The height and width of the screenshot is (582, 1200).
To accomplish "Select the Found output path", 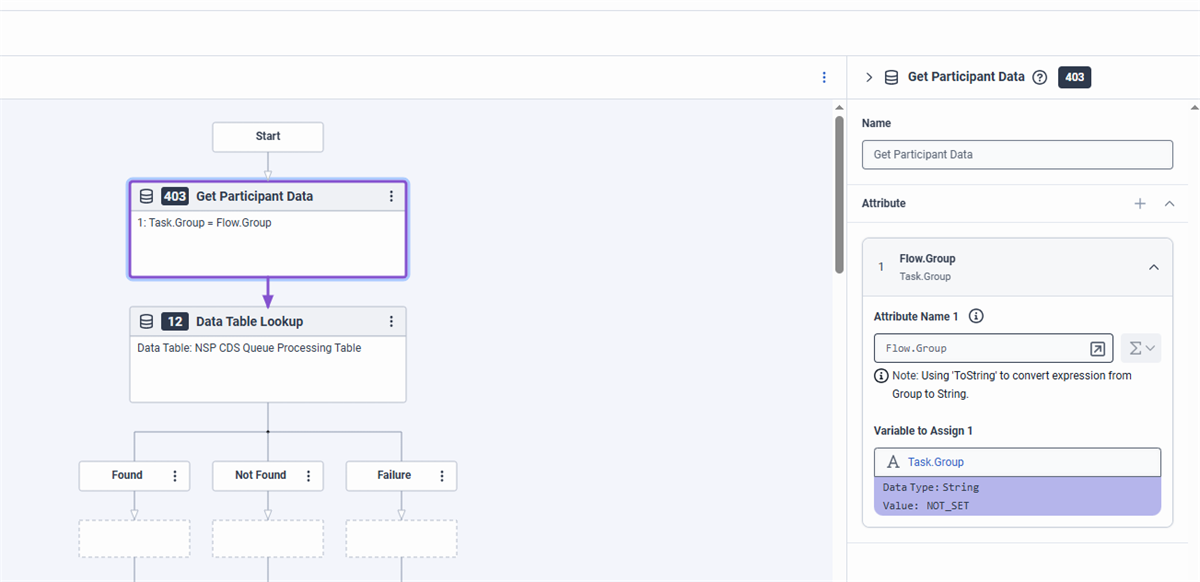I will pos(127,476).
